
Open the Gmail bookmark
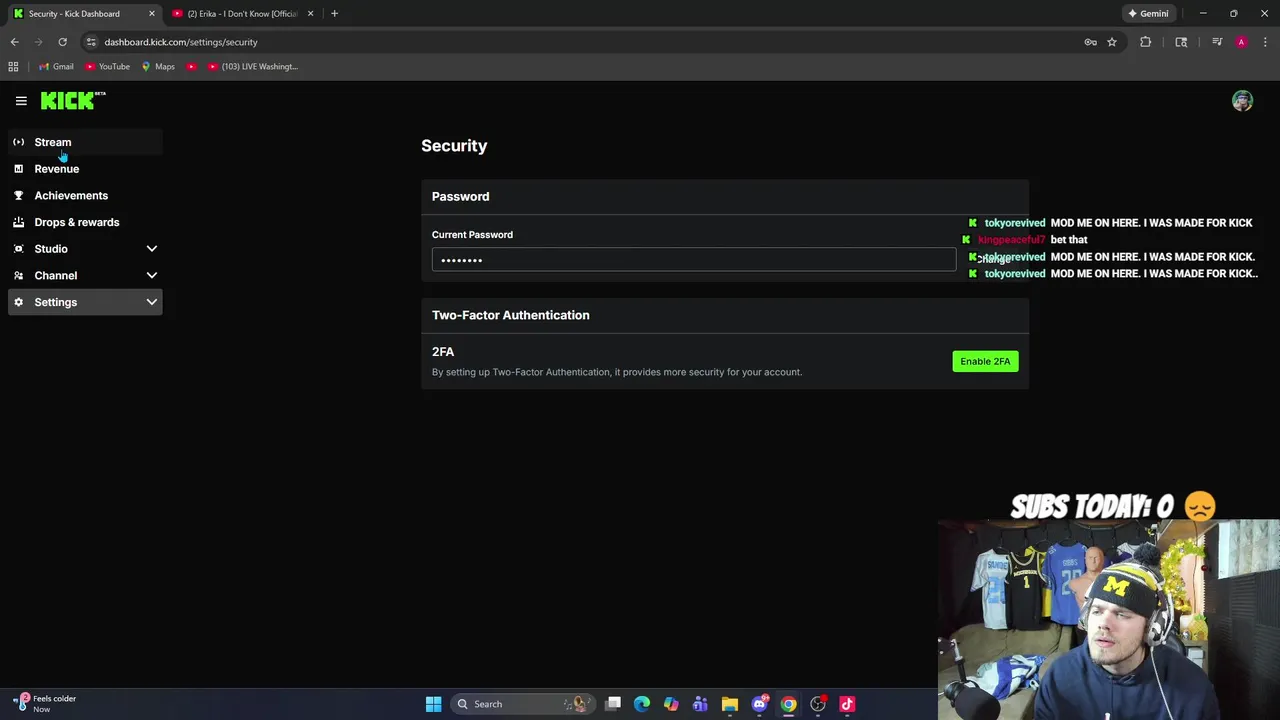(x=56, y=67)
